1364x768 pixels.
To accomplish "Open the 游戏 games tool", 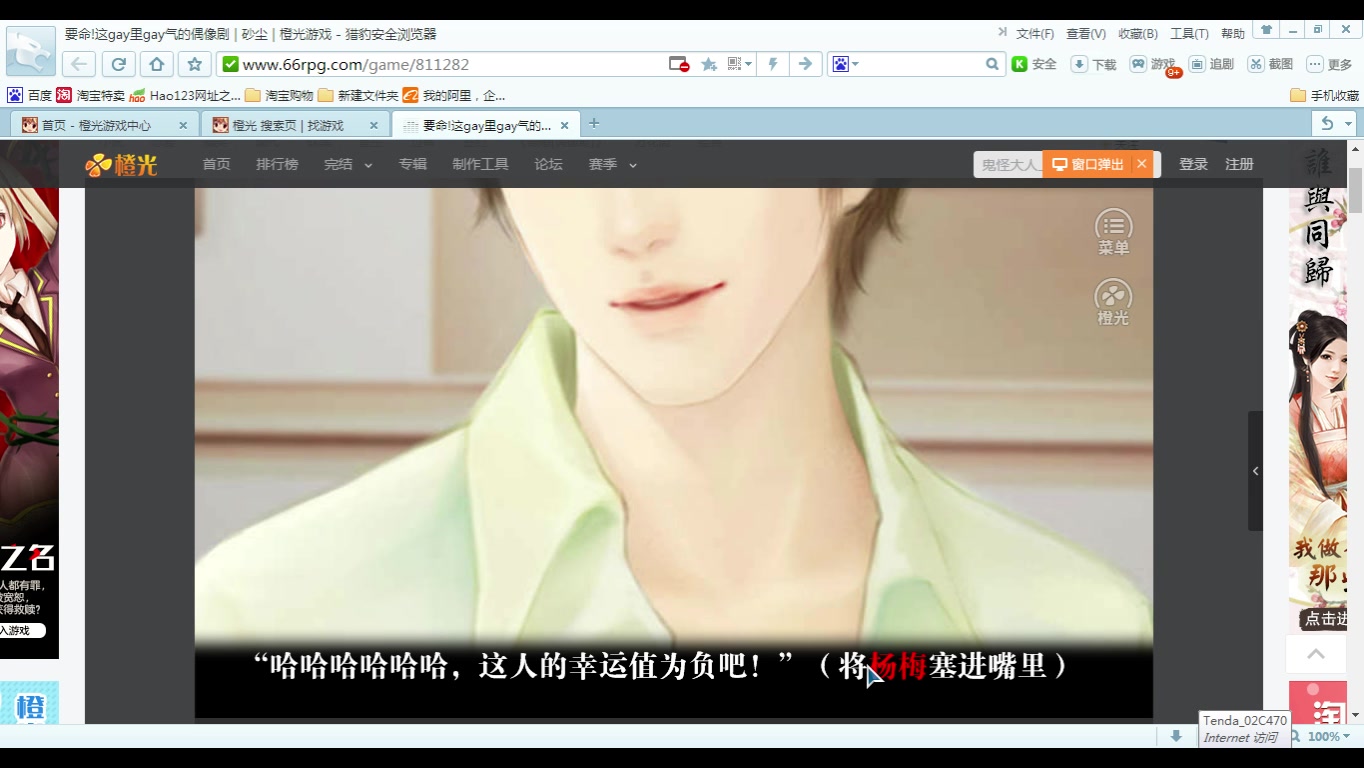I will pos(1154,64).
